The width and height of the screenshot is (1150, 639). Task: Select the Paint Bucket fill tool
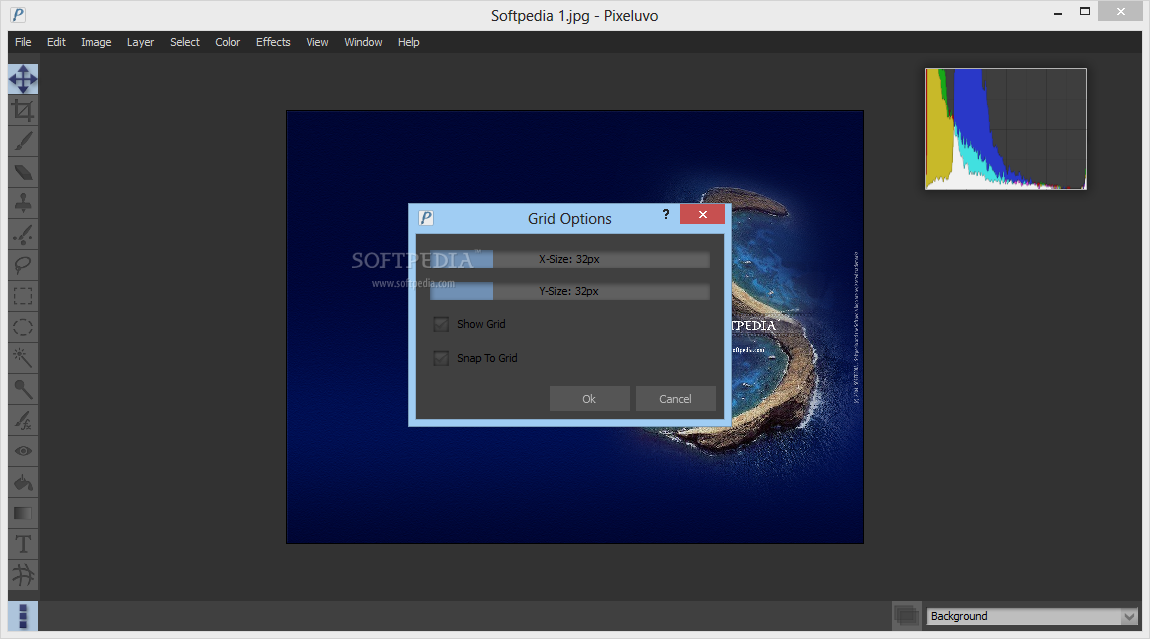click(23, 482)
